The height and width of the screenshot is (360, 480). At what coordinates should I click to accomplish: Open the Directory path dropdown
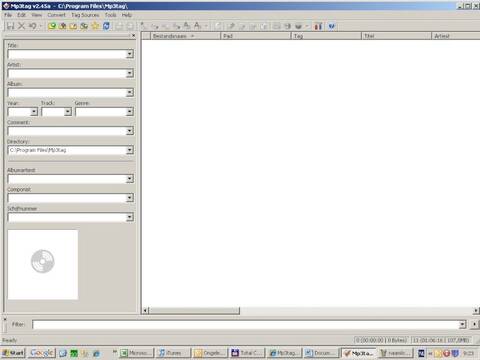[130, 150]
